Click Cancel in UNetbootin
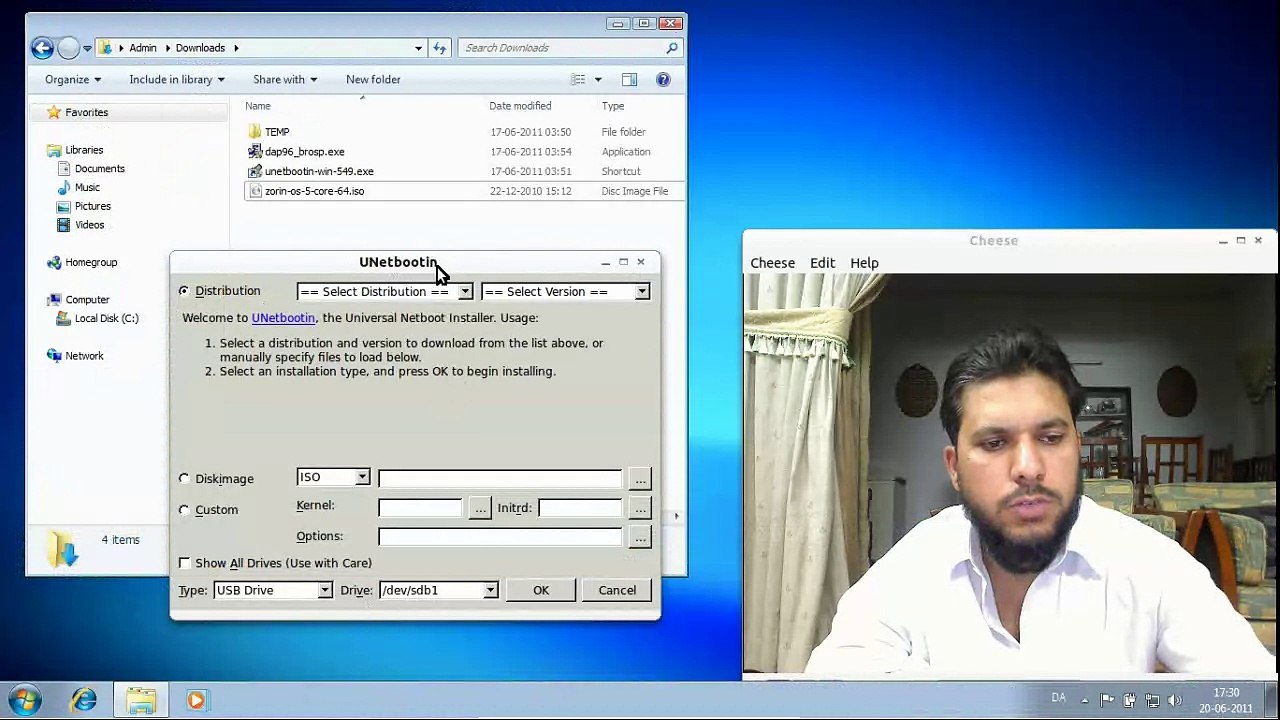The height and width of the screenshot is (720, 1280). point(617,590)
